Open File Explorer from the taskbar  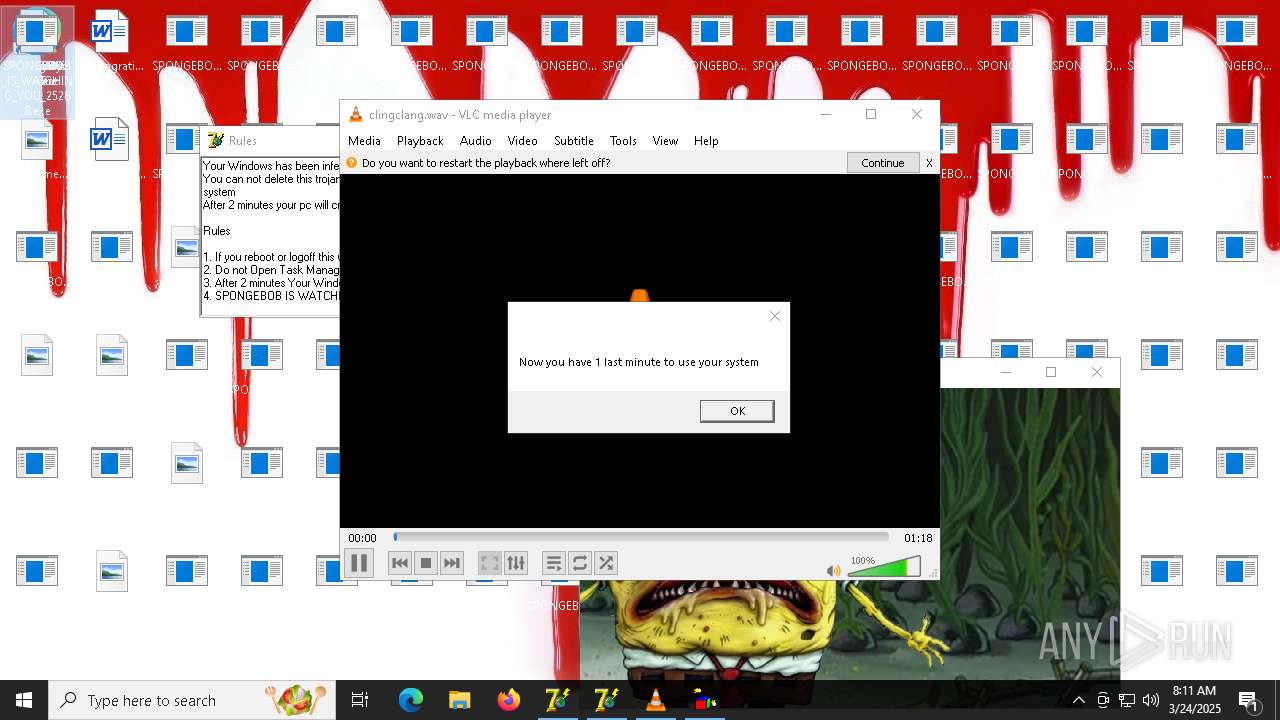pyautogui.click(x=460, y=700)
